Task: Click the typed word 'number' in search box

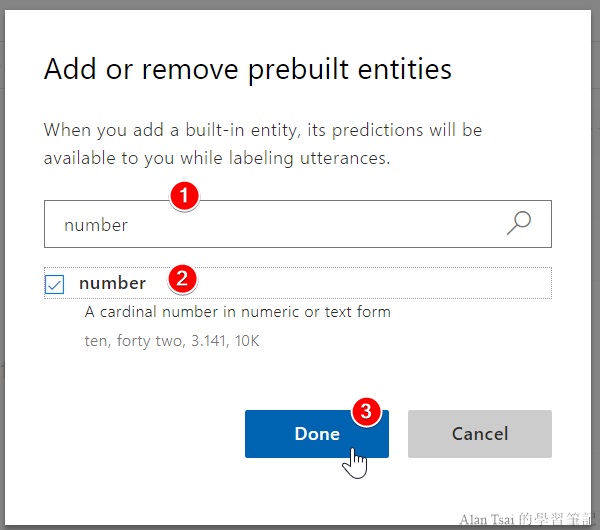Action: (96, 225)
